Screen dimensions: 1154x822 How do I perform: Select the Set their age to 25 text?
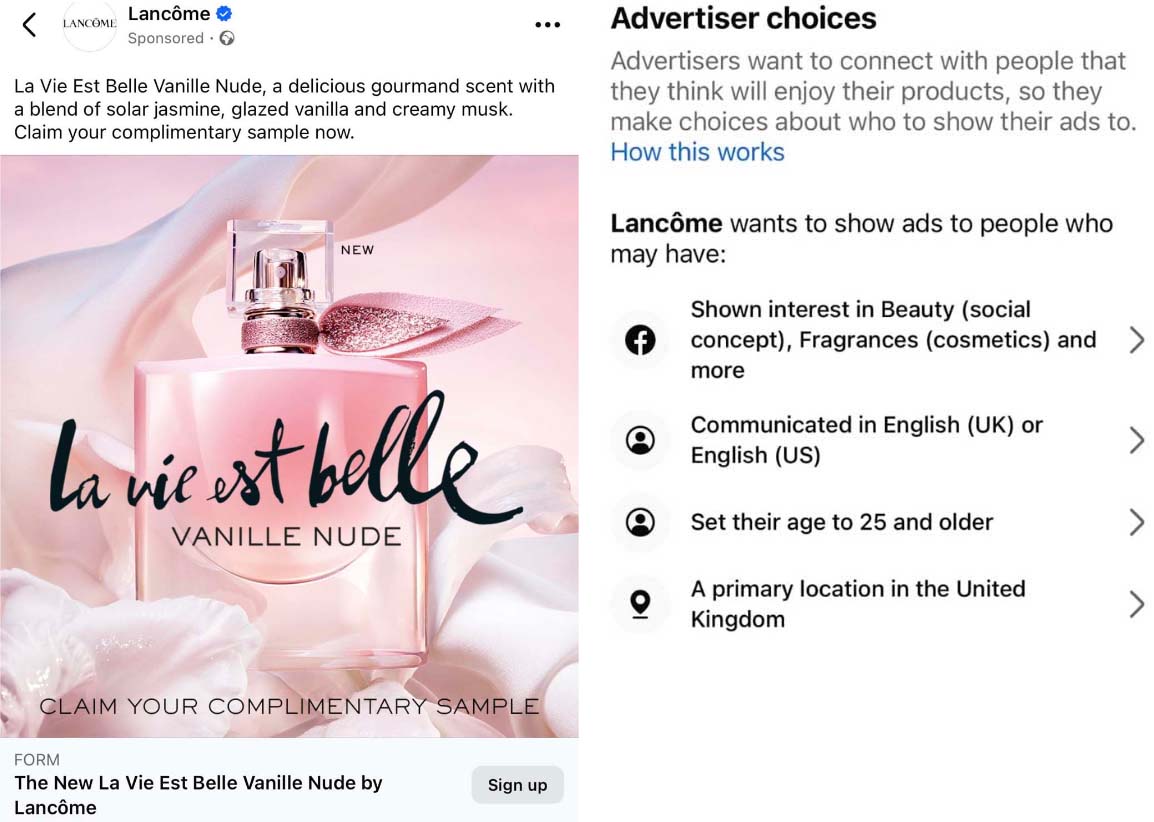click(841, 522)
